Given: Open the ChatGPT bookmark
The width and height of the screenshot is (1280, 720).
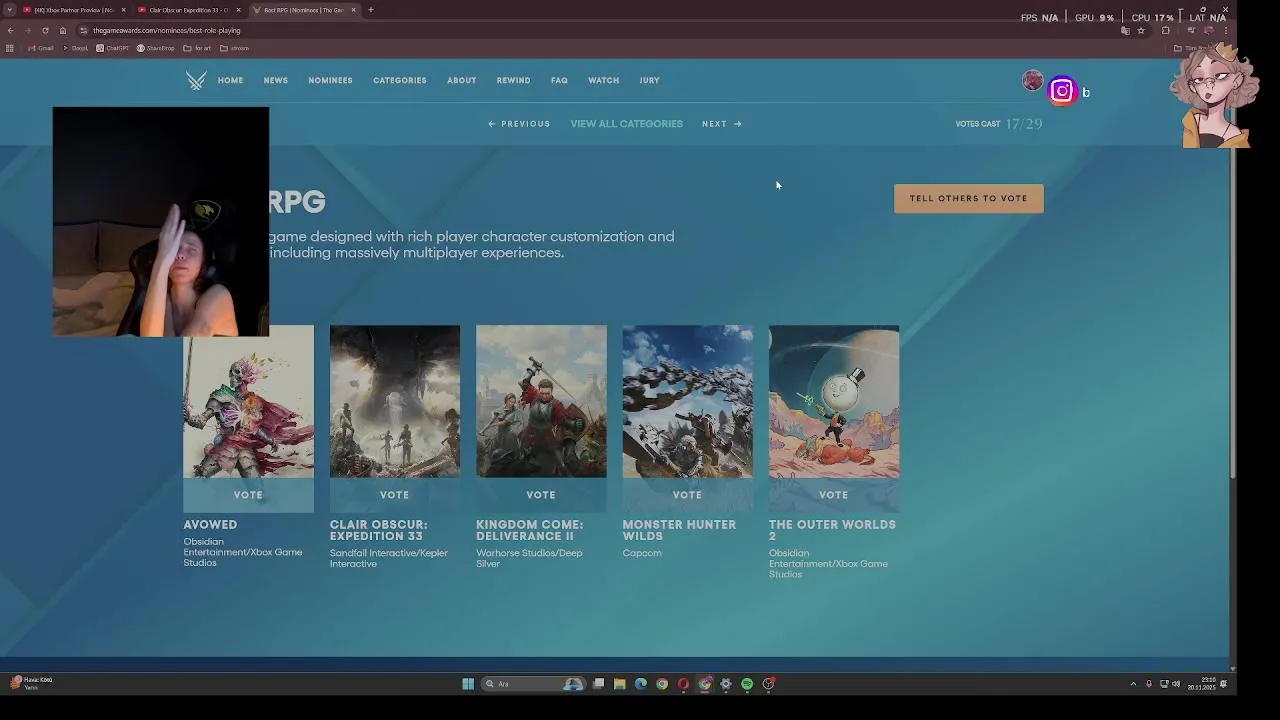Looking at the screenshot, I should click(113, 48).
